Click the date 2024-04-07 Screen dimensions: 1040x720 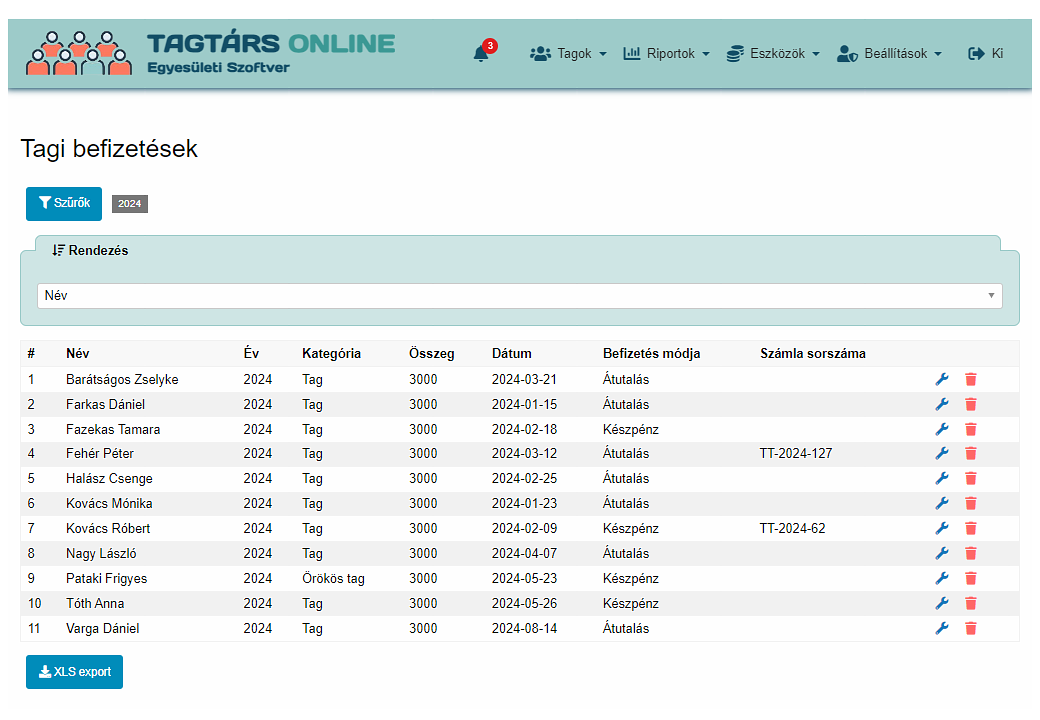(524, 554)
